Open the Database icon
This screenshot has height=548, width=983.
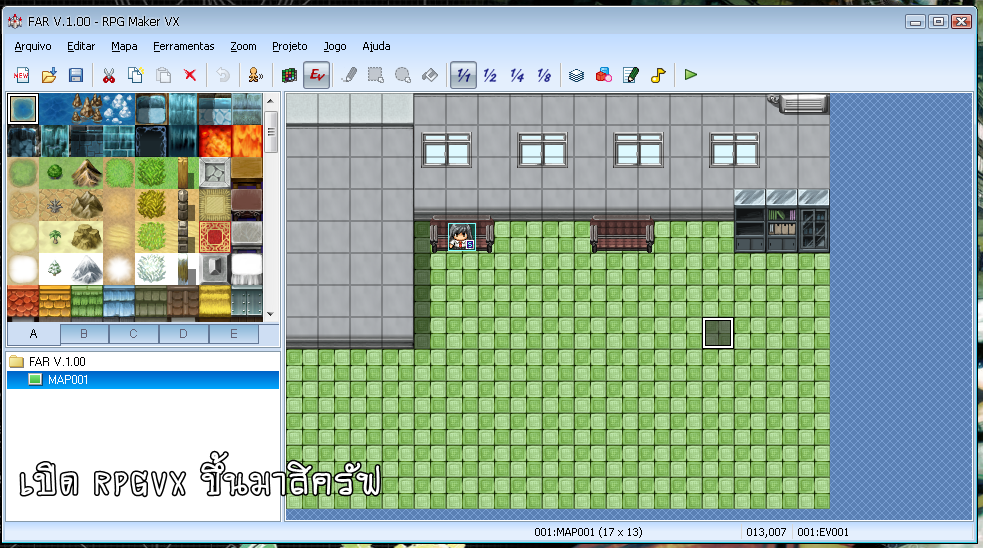(576, 75)
